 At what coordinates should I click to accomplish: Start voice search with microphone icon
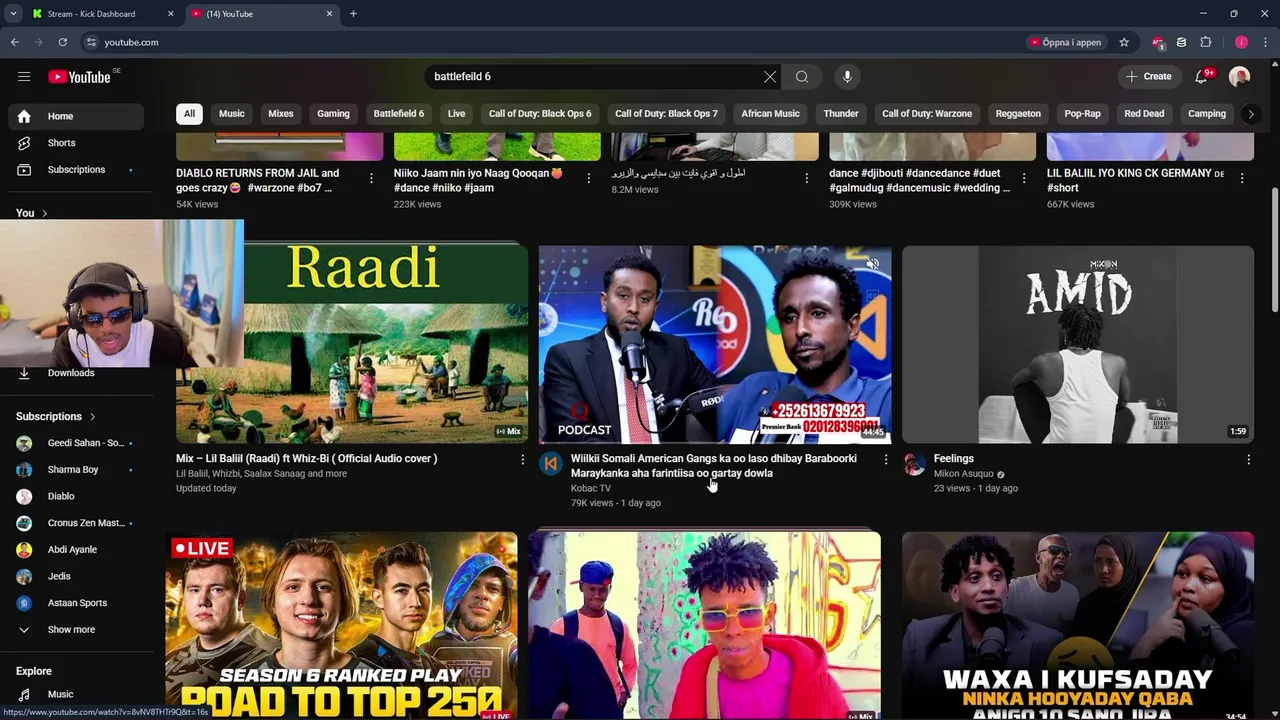coord(847,77)
